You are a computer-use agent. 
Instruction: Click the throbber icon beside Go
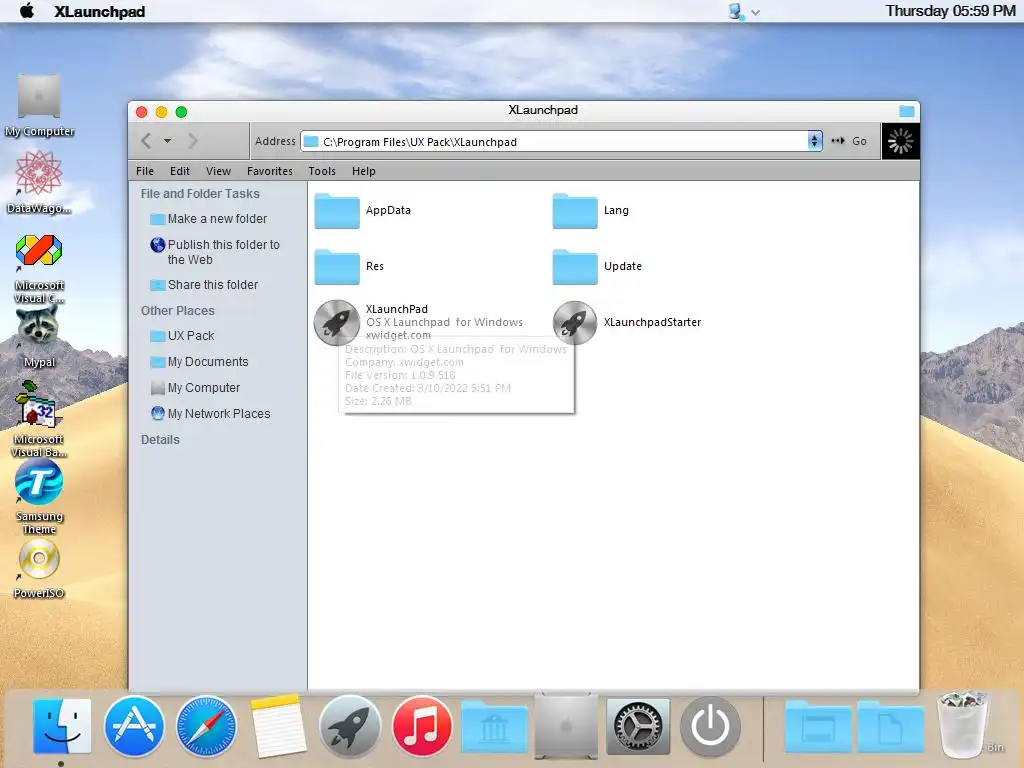(901, 141)
